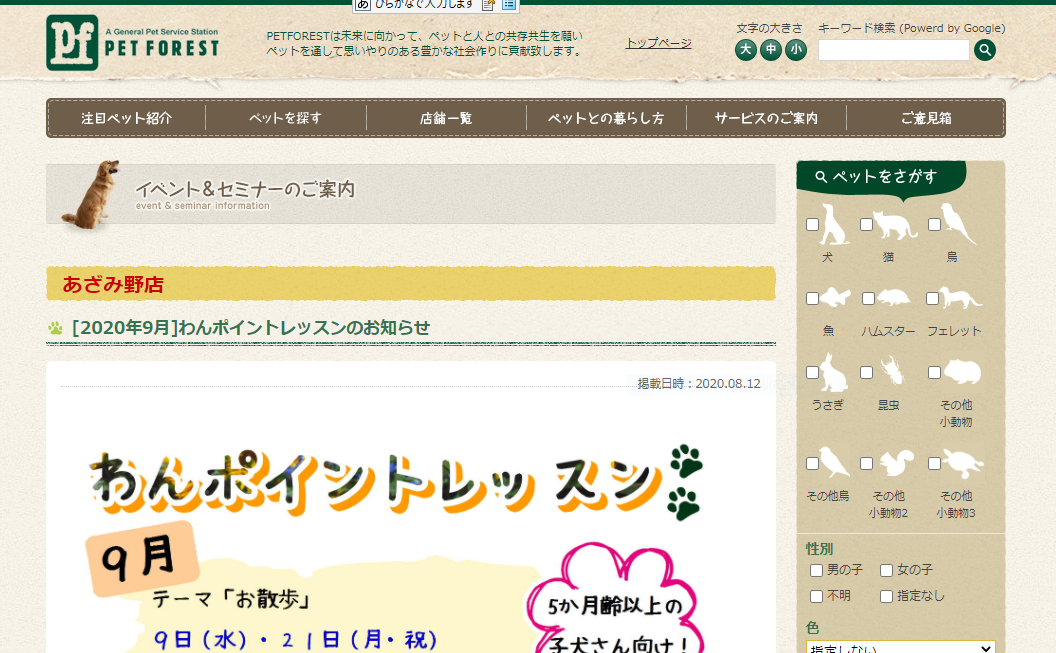Open ペットを探す menu item
Viewport: 1056px width, 653px height.
click(286, 118)
